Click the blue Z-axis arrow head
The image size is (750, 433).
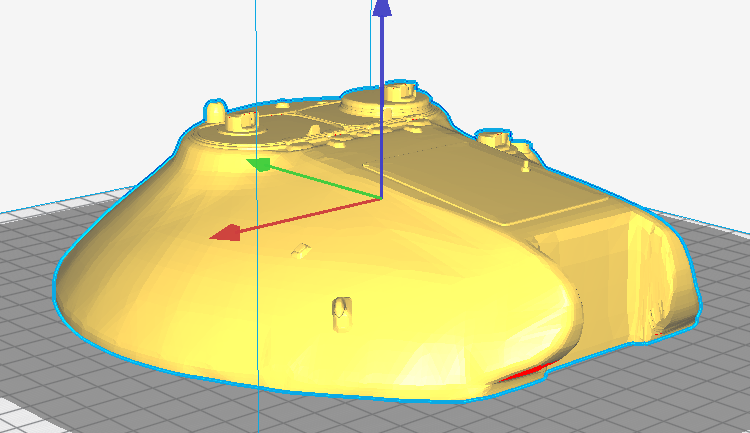pos(381,8)
